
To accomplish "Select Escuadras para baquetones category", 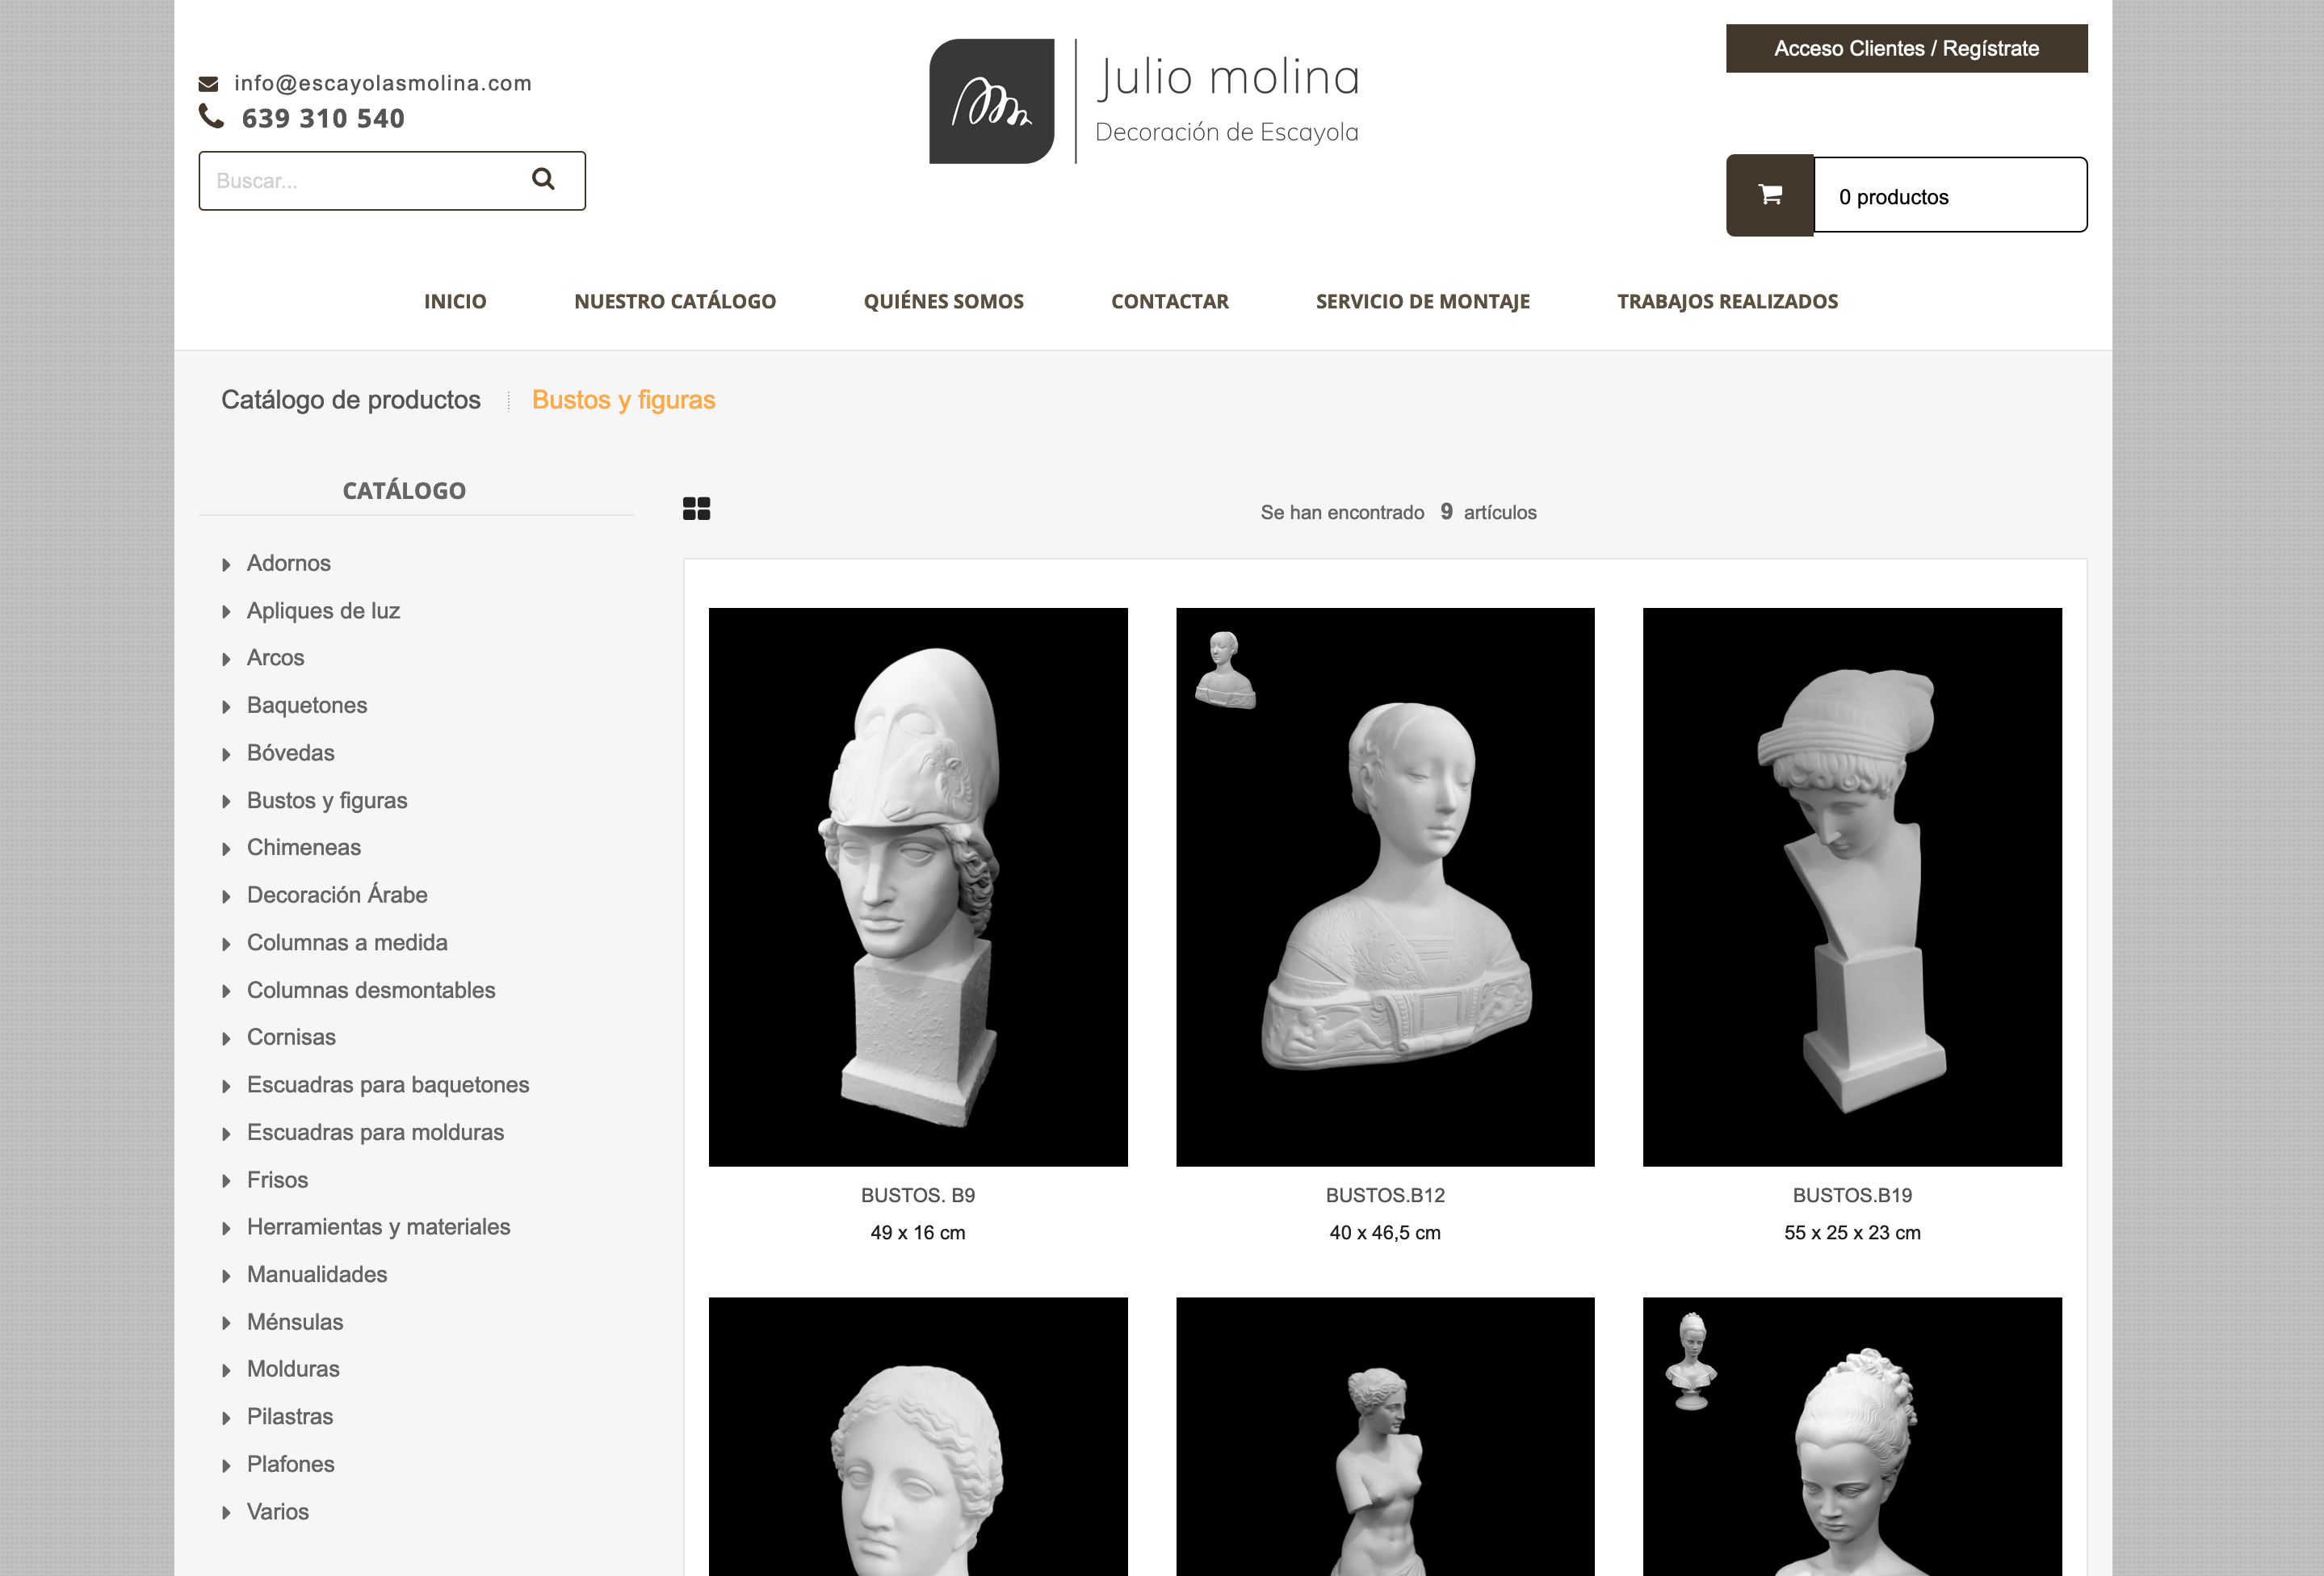I will (x=388, y=1085).
